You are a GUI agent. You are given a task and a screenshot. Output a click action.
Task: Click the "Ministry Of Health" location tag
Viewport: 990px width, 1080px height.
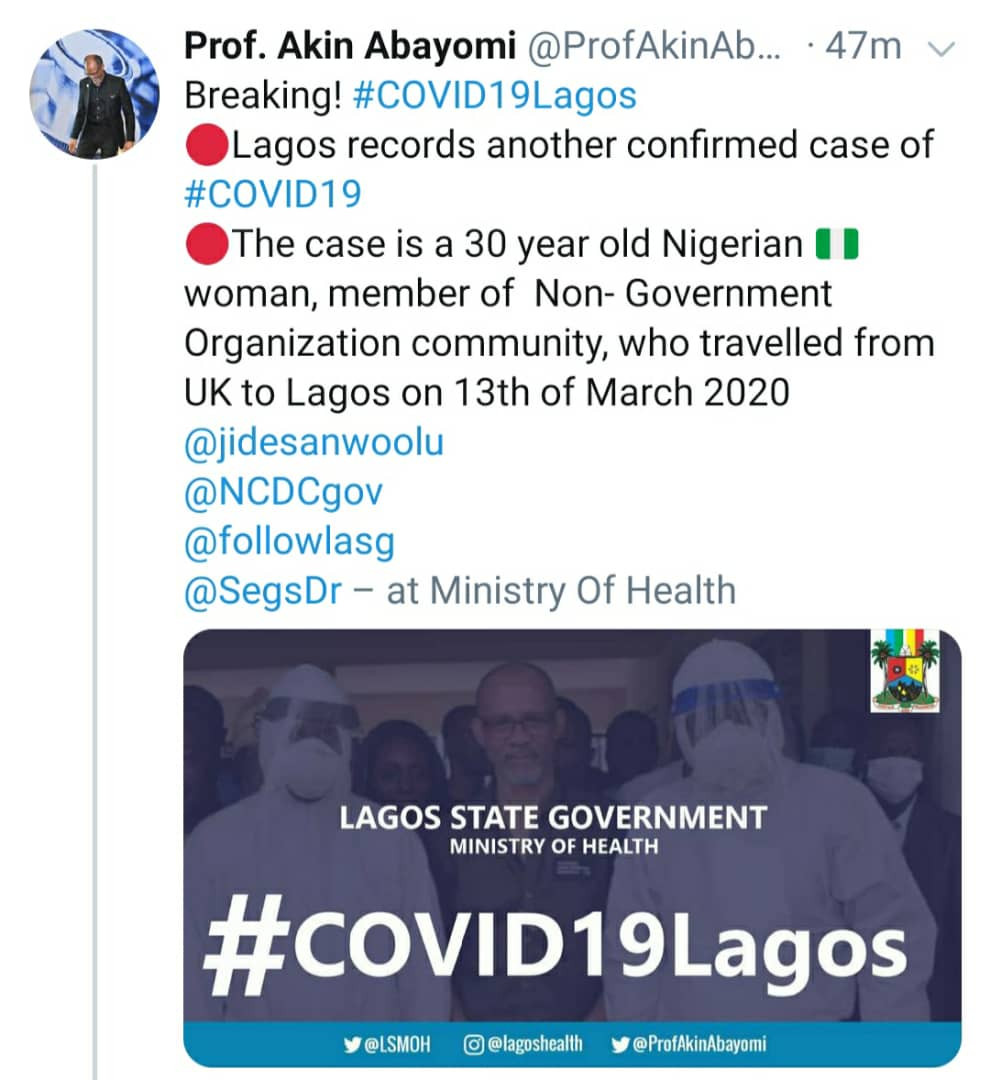point(582,591)
